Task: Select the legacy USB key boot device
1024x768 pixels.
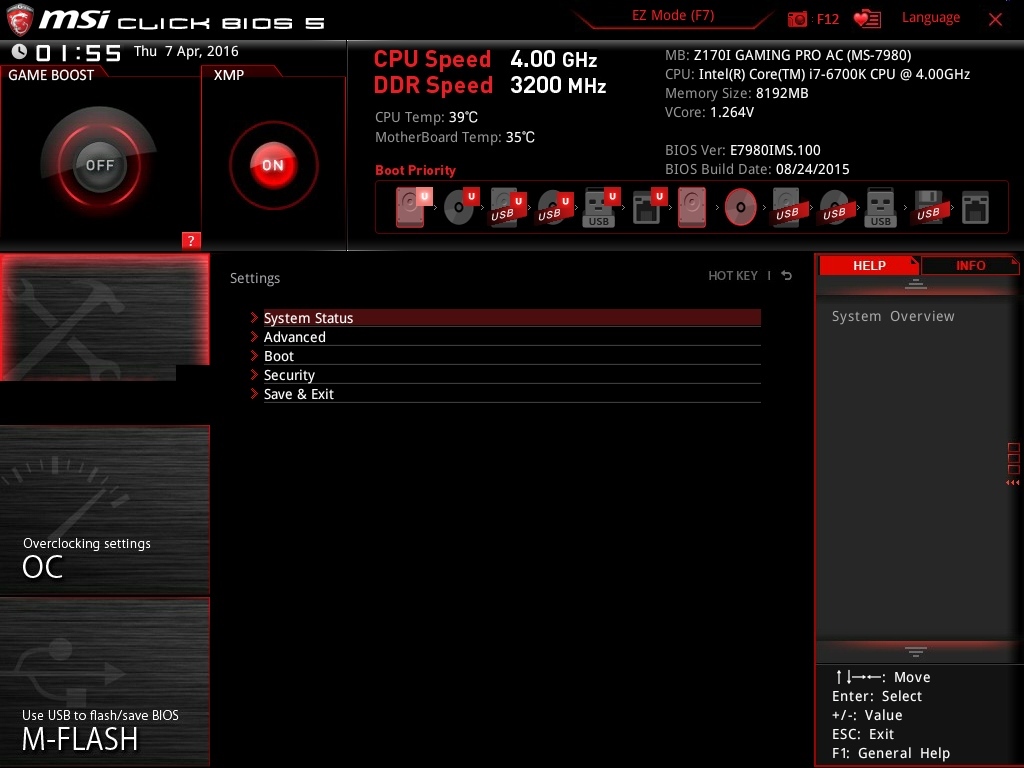Action: pos(880,208)
